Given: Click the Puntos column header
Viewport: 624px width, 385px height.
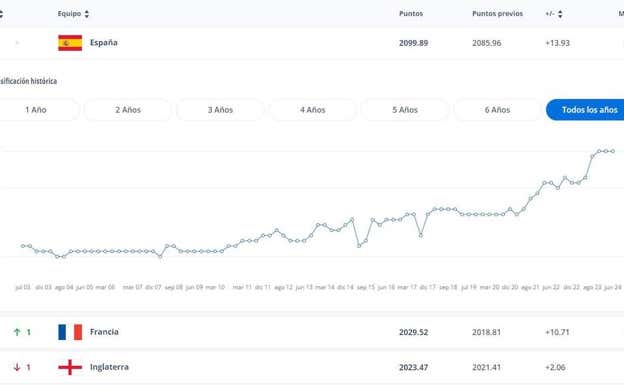Looking at the screenshot, I should click(x=411, y=14).
